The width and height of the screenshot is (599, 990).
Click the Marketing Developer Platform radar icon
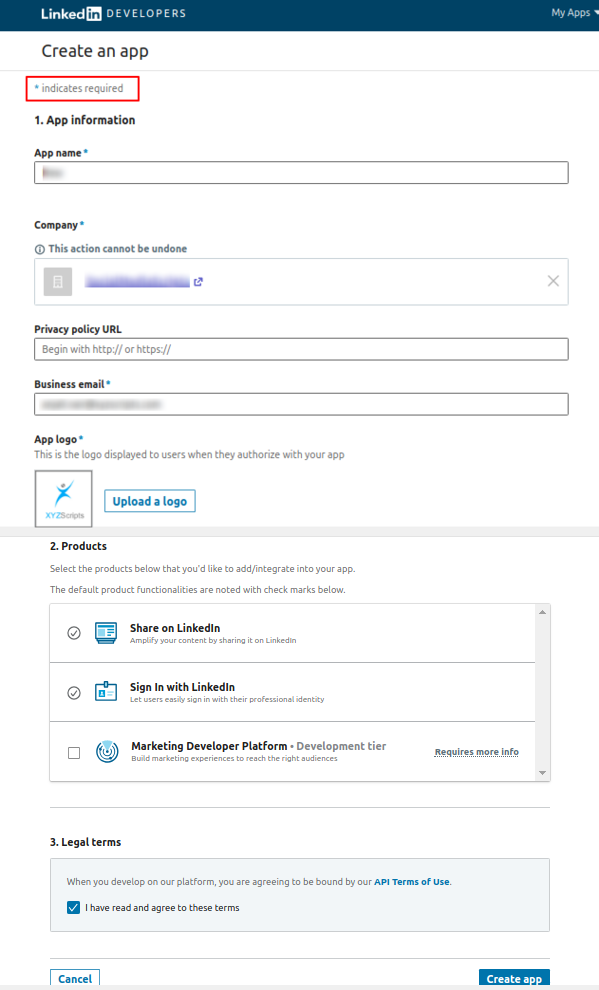[x=107, y=751]
